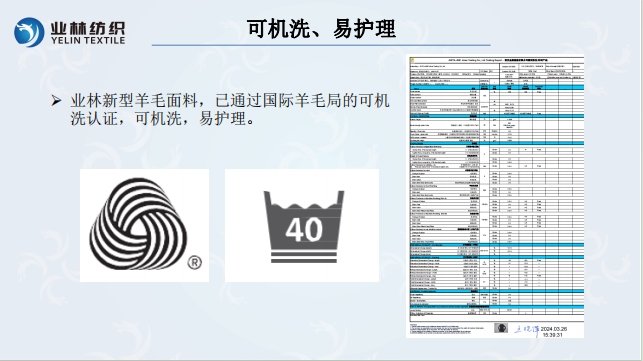
Task: Click the dark seal stamp on the report
Action: [501, 328]
